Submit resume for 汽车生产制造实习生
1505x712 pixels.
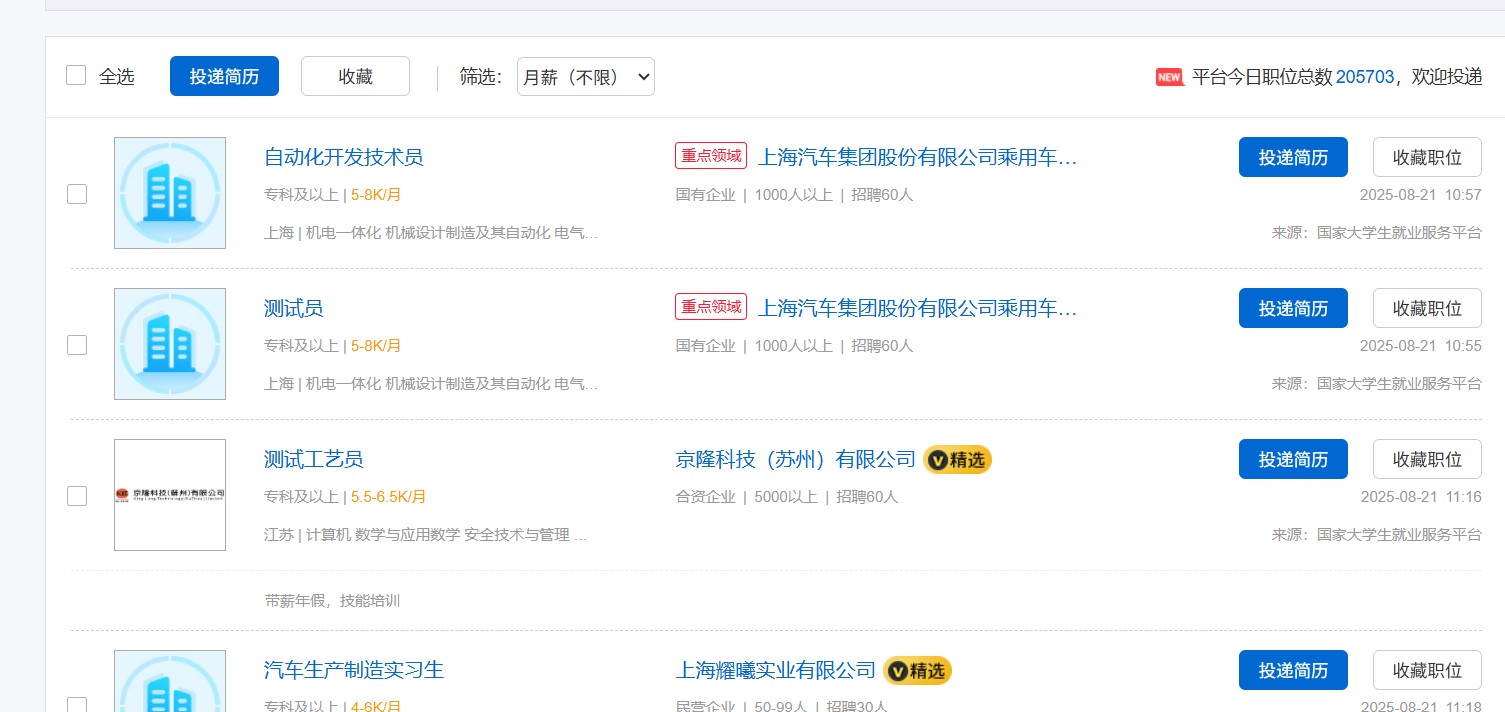(1292, 670)
